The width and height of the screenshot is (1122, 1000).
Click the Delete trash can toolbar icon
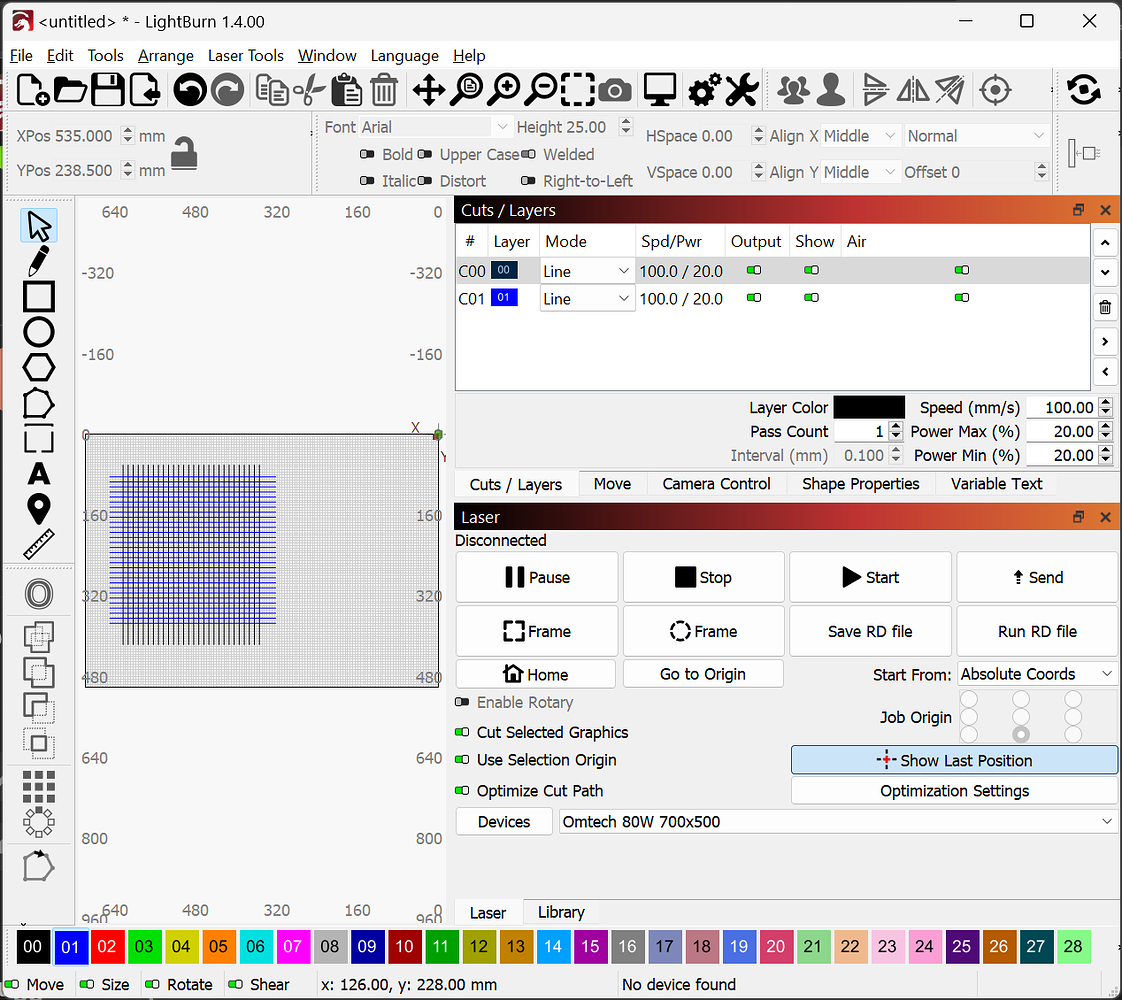pos(384,91)
